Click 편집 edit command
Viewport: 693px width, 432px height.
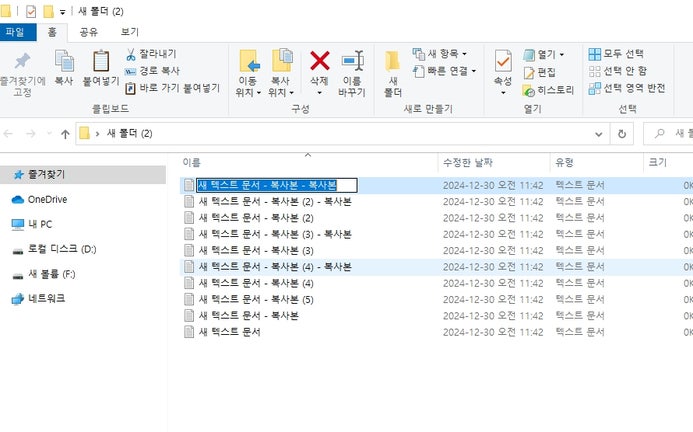coord(540,72)
